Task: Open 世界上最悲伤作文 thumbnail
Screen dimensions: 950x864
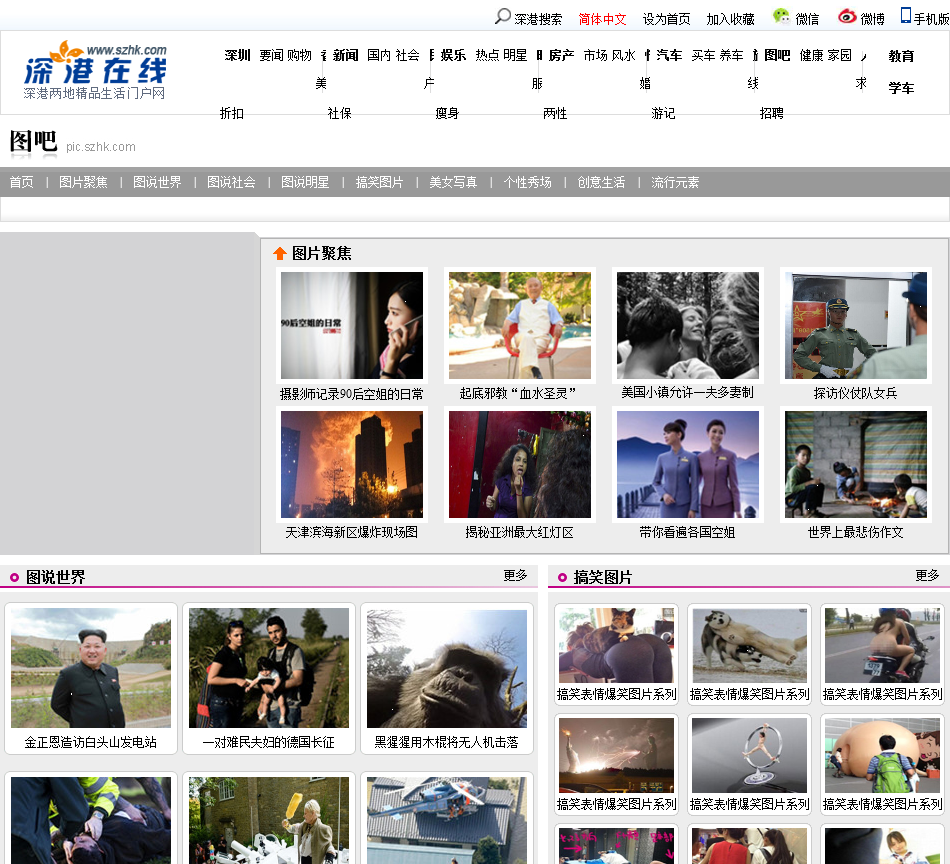Action: (855, 465)
